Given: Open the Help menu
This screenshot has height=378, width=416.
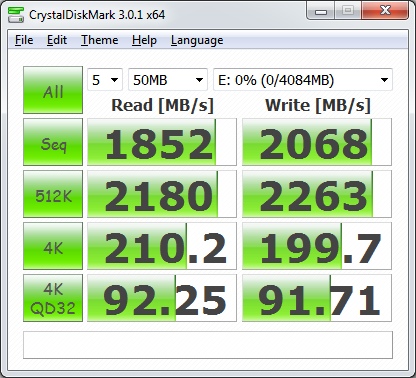Looking at the screenshot, I should [x=144, y=40].
